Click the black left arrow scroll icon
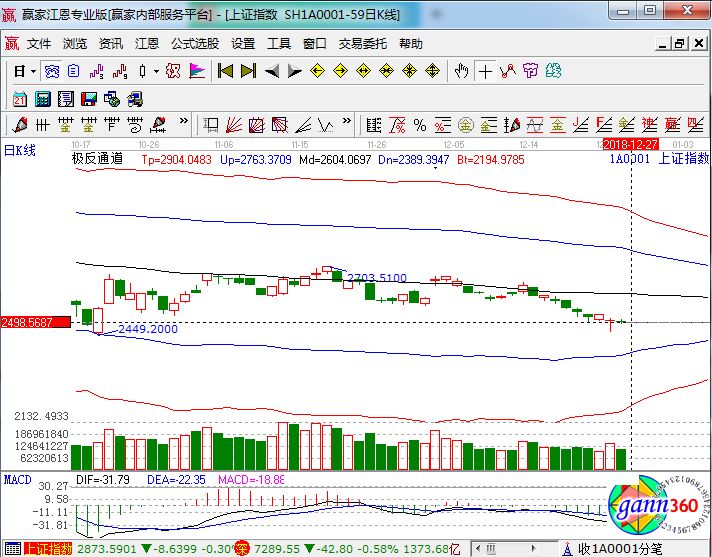The height and width of the screenshot is (557, 712). [x=271, y=71]
